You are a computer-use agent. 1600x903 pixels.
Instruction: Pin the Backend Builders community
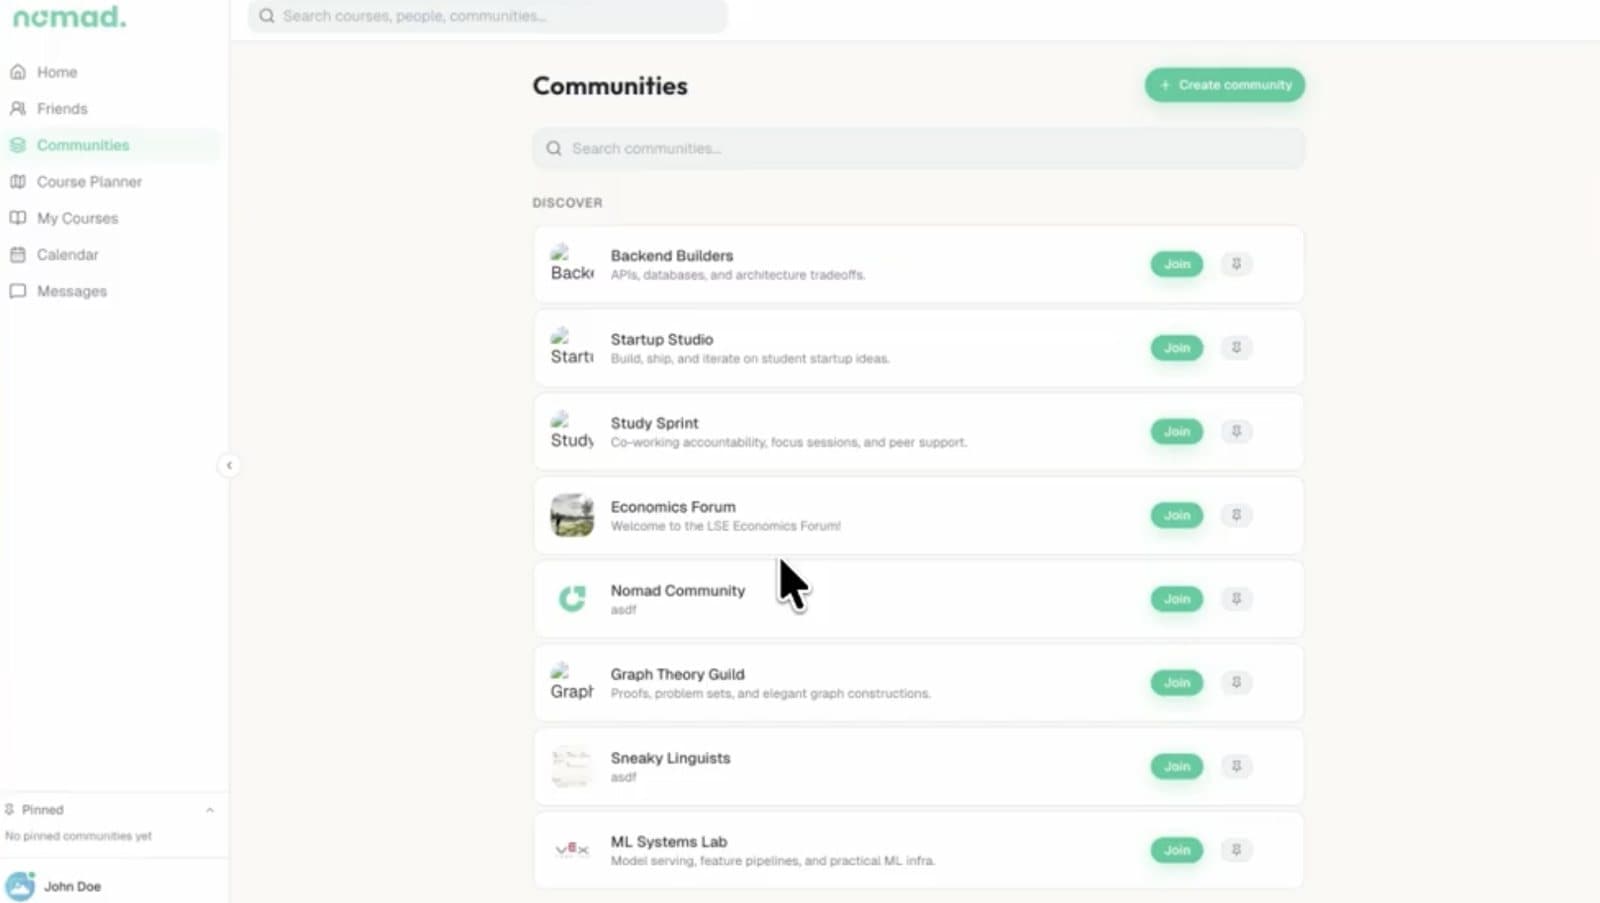pos(1236,264)
